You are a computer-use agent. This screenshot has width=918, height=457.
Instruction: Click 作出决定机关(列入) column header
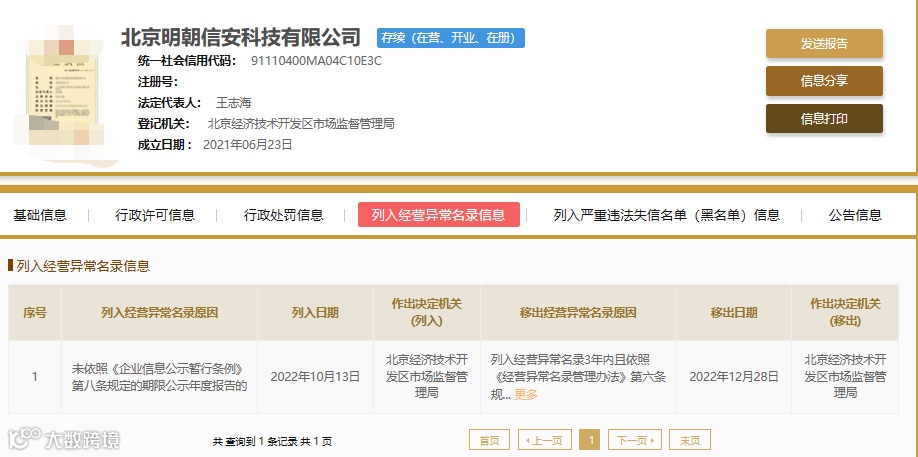point(426,312)
